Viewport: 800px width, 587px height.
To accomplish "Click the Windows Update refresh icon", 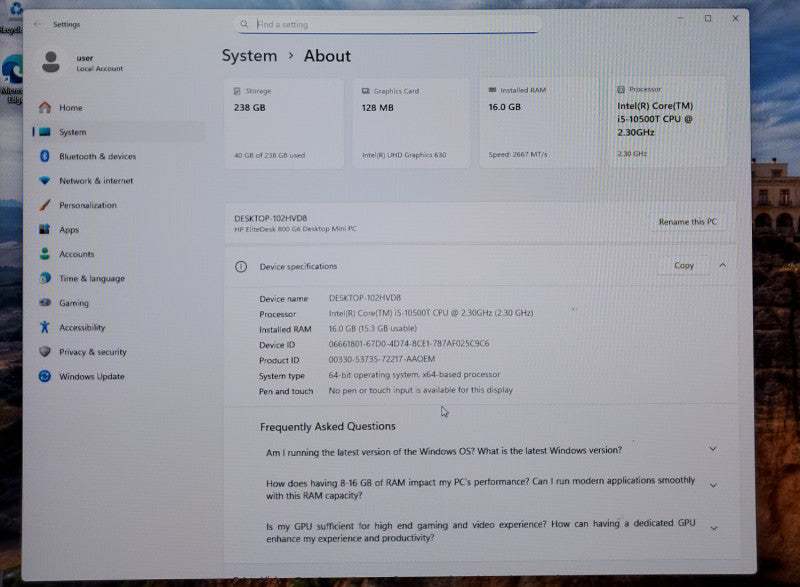I will (x=45, y=376).
